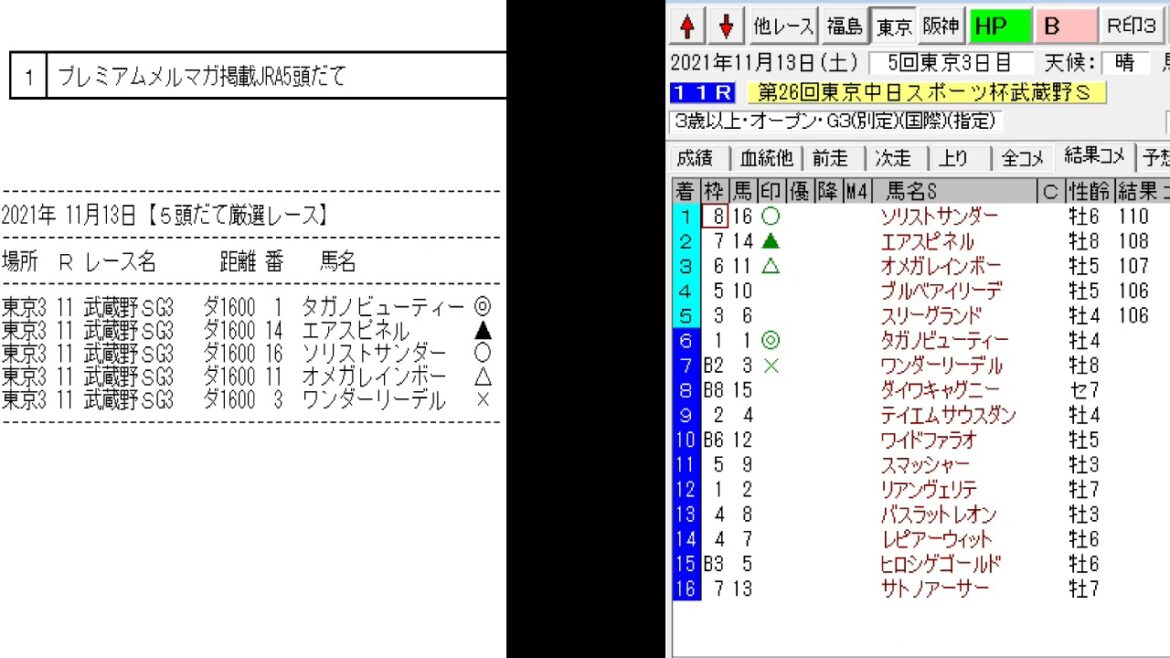1170x658 pixels.
Task: Switch to the 成績 tab
Action: (x=697, y=157)
